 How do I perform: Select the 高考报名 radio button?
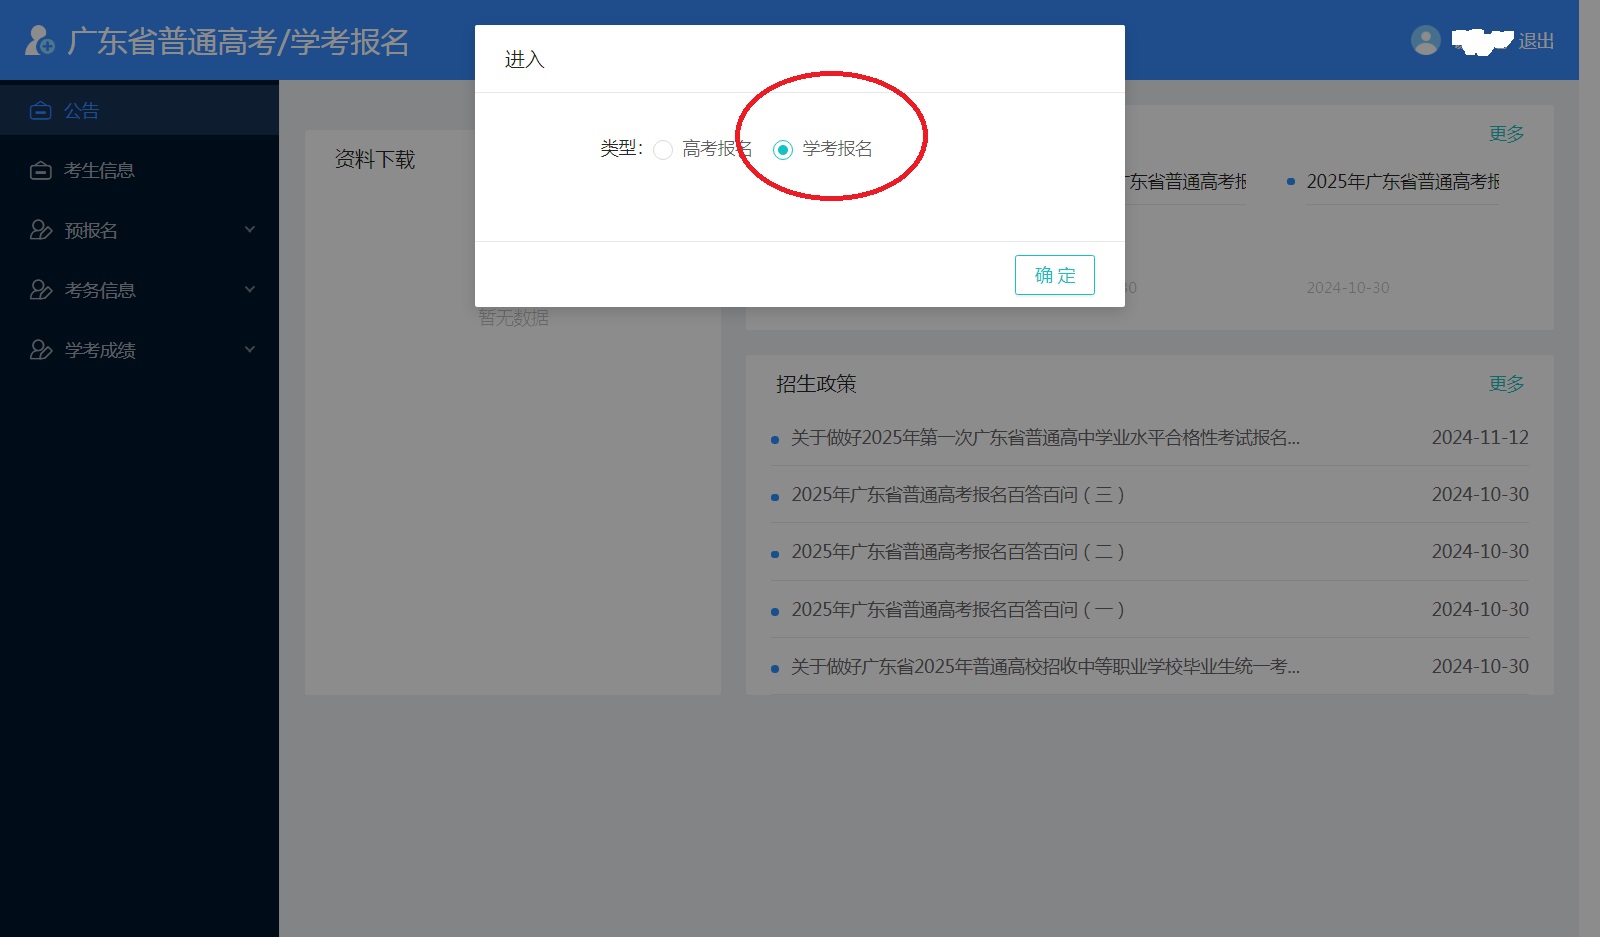pos(663,150)
